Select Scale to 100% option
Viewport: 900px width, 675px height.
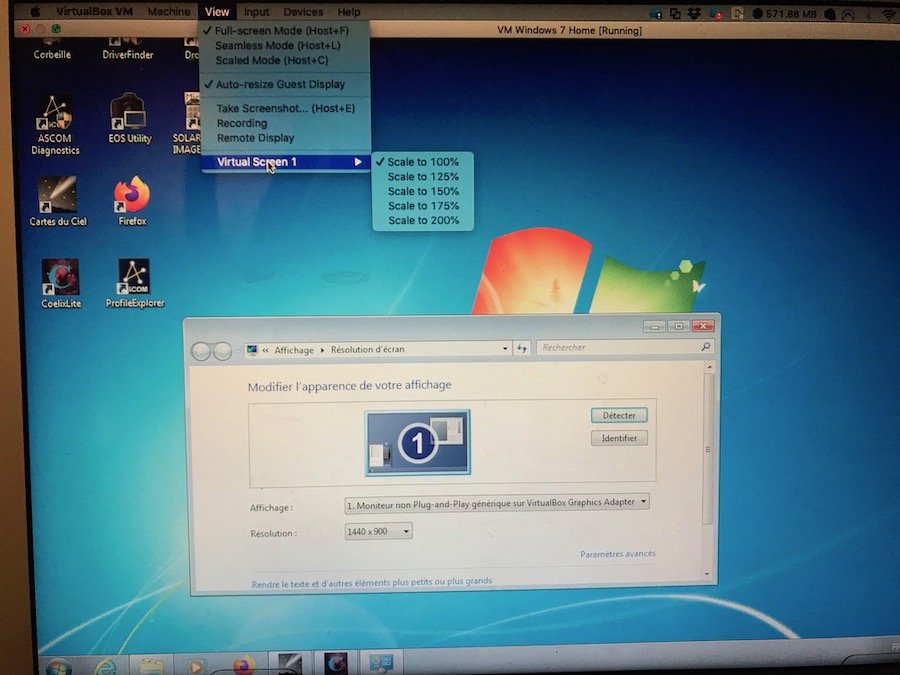pos(423,162)
